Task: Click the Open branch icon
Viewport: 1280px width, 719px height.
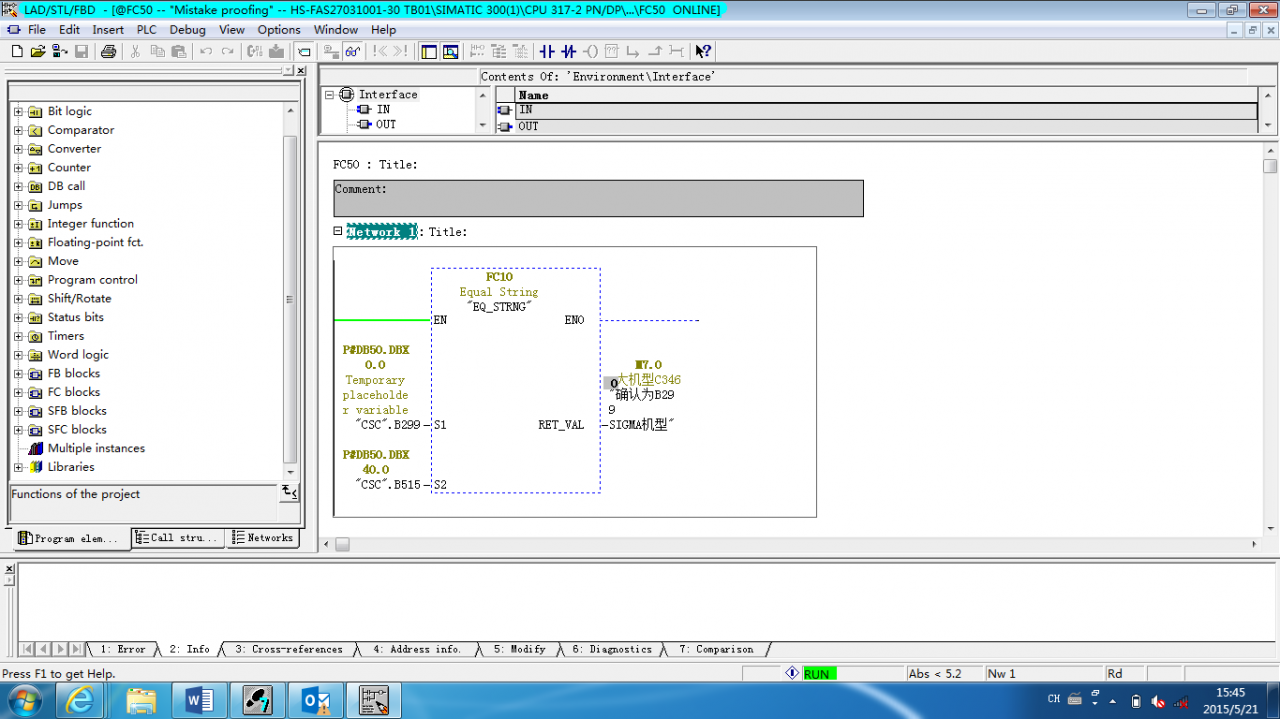Action: 634,51
